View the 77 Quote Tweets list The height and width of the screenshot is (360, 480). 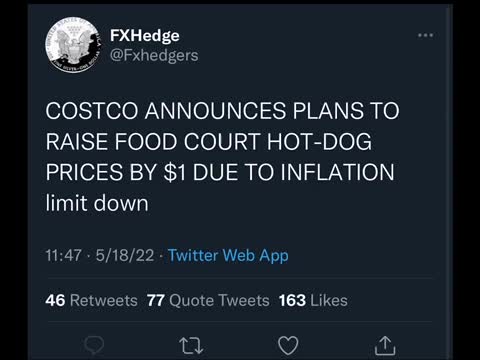(x=208, y=300)
